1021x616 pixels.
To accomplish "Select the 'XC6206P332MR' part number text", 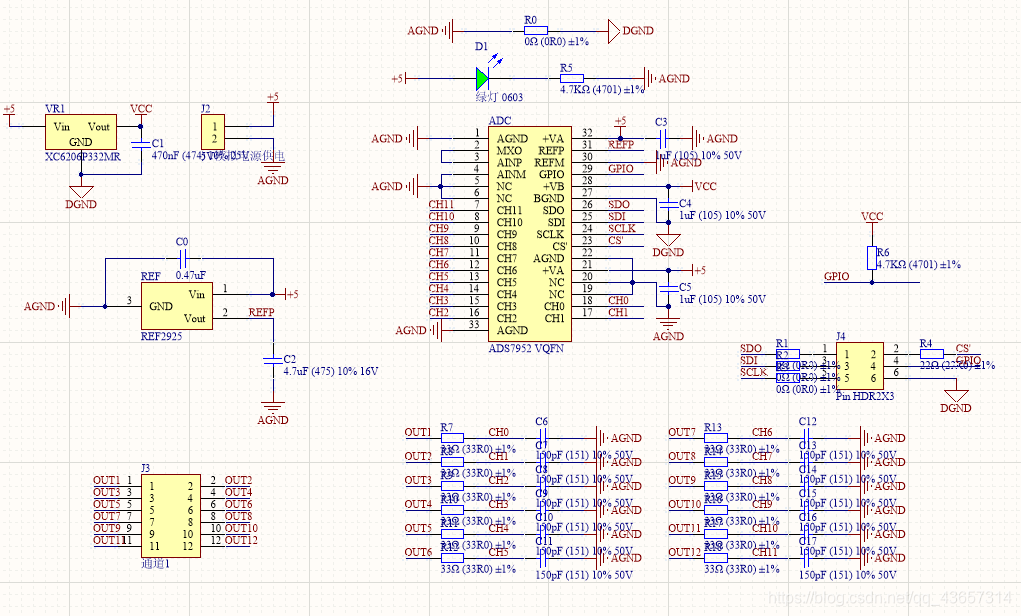I will pos(83,157).
